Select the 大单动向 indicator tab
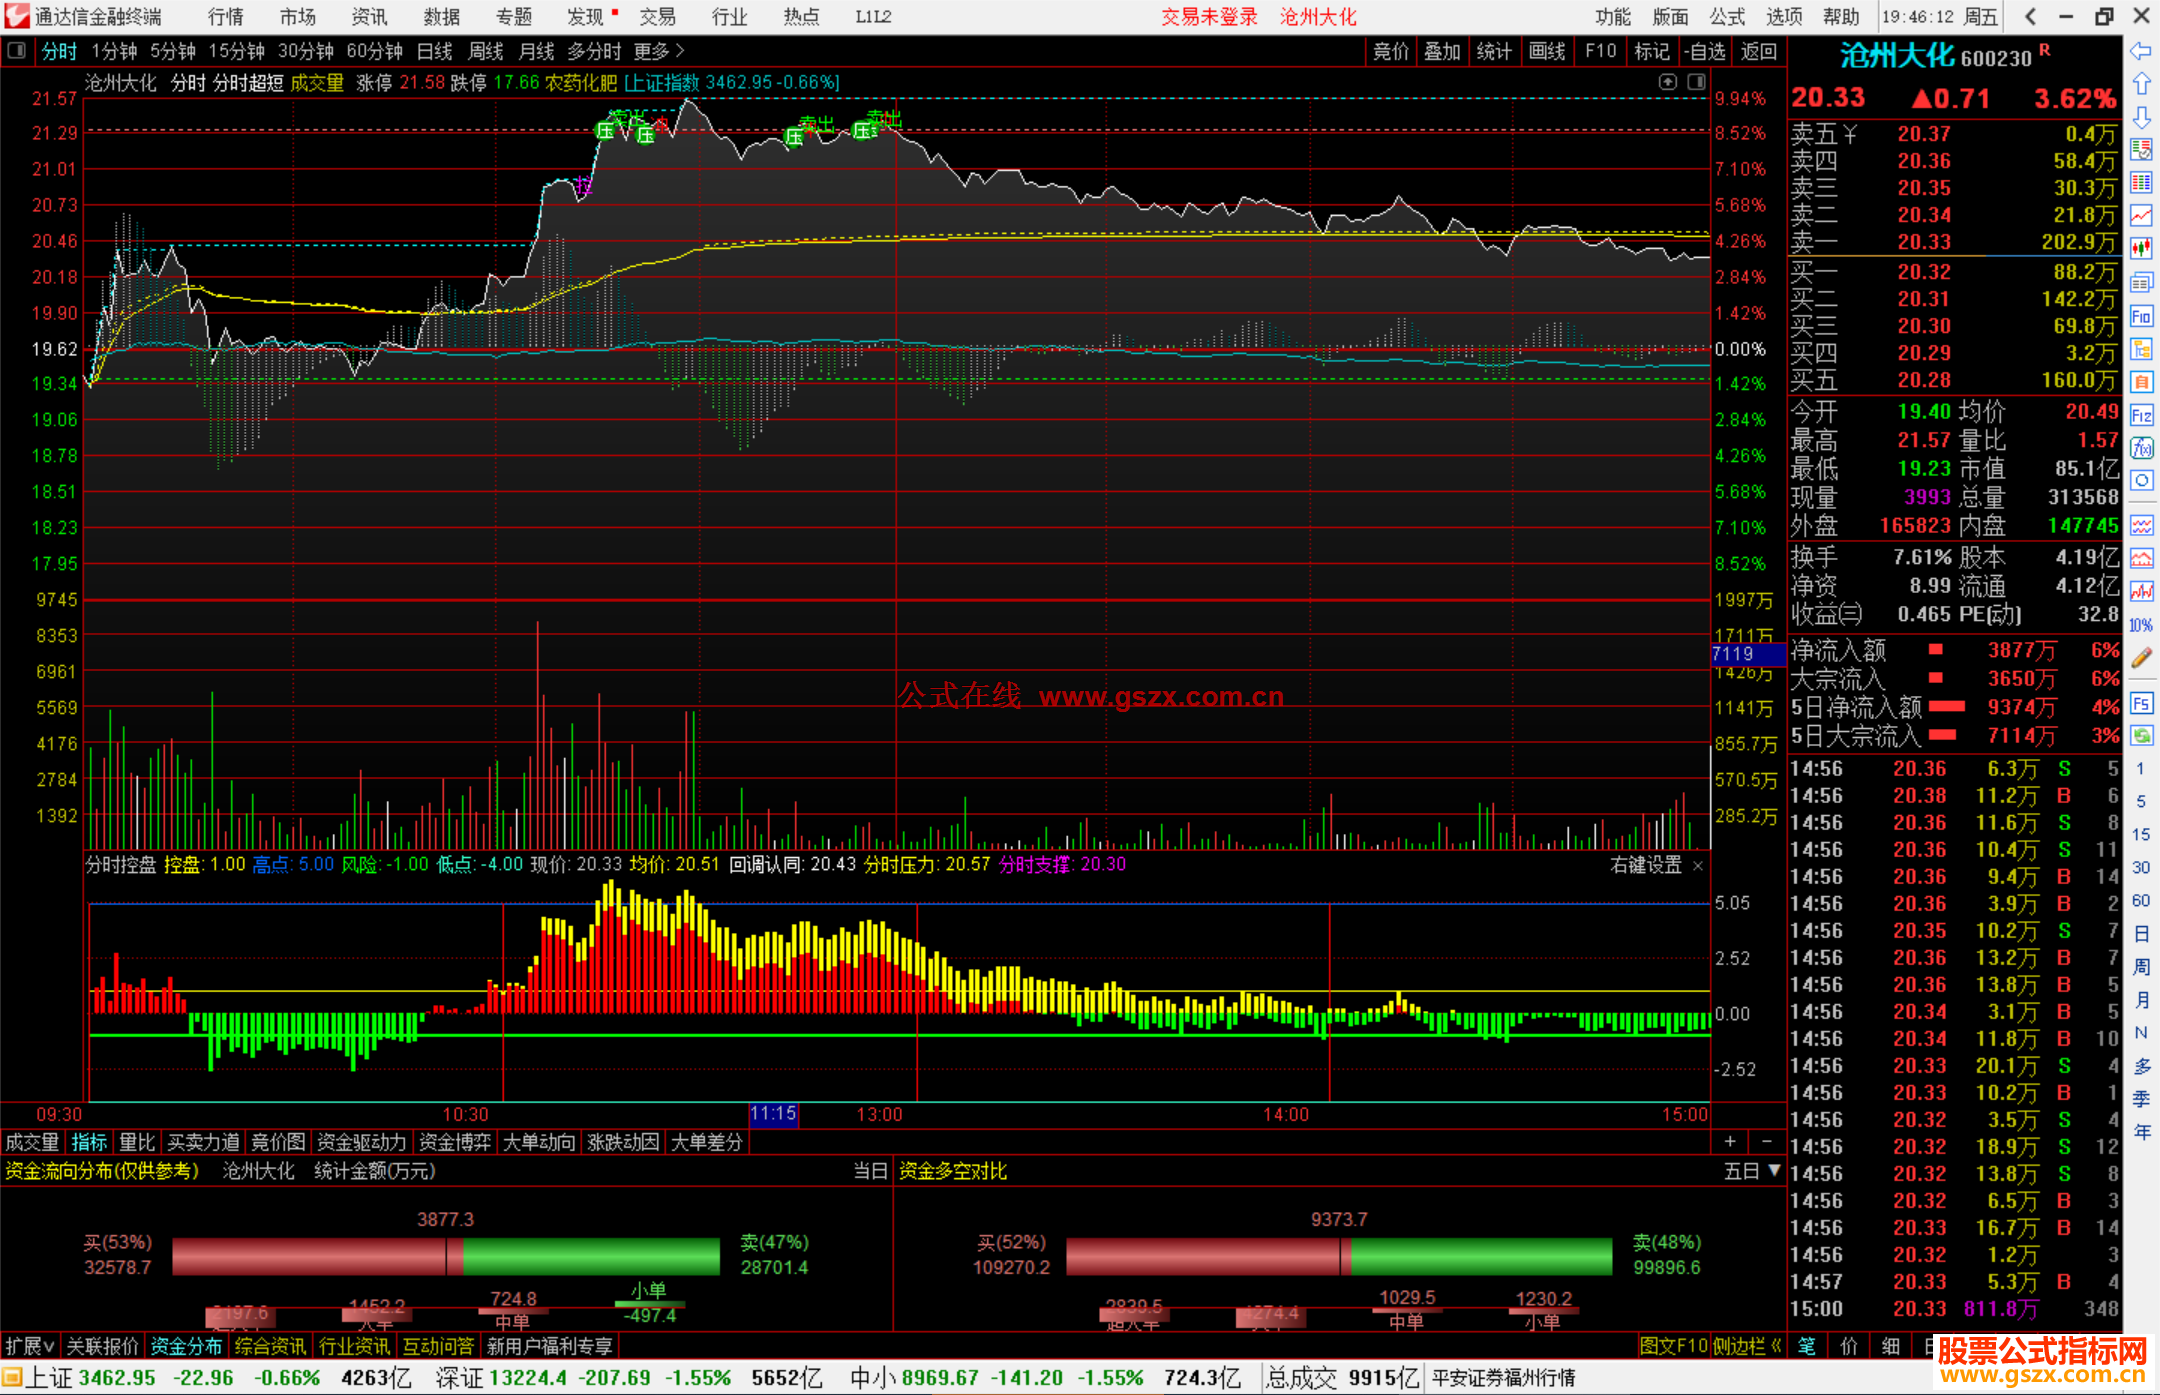Image resolution: width=2160 pixels, height=1395 pixels. (539, 1142)
